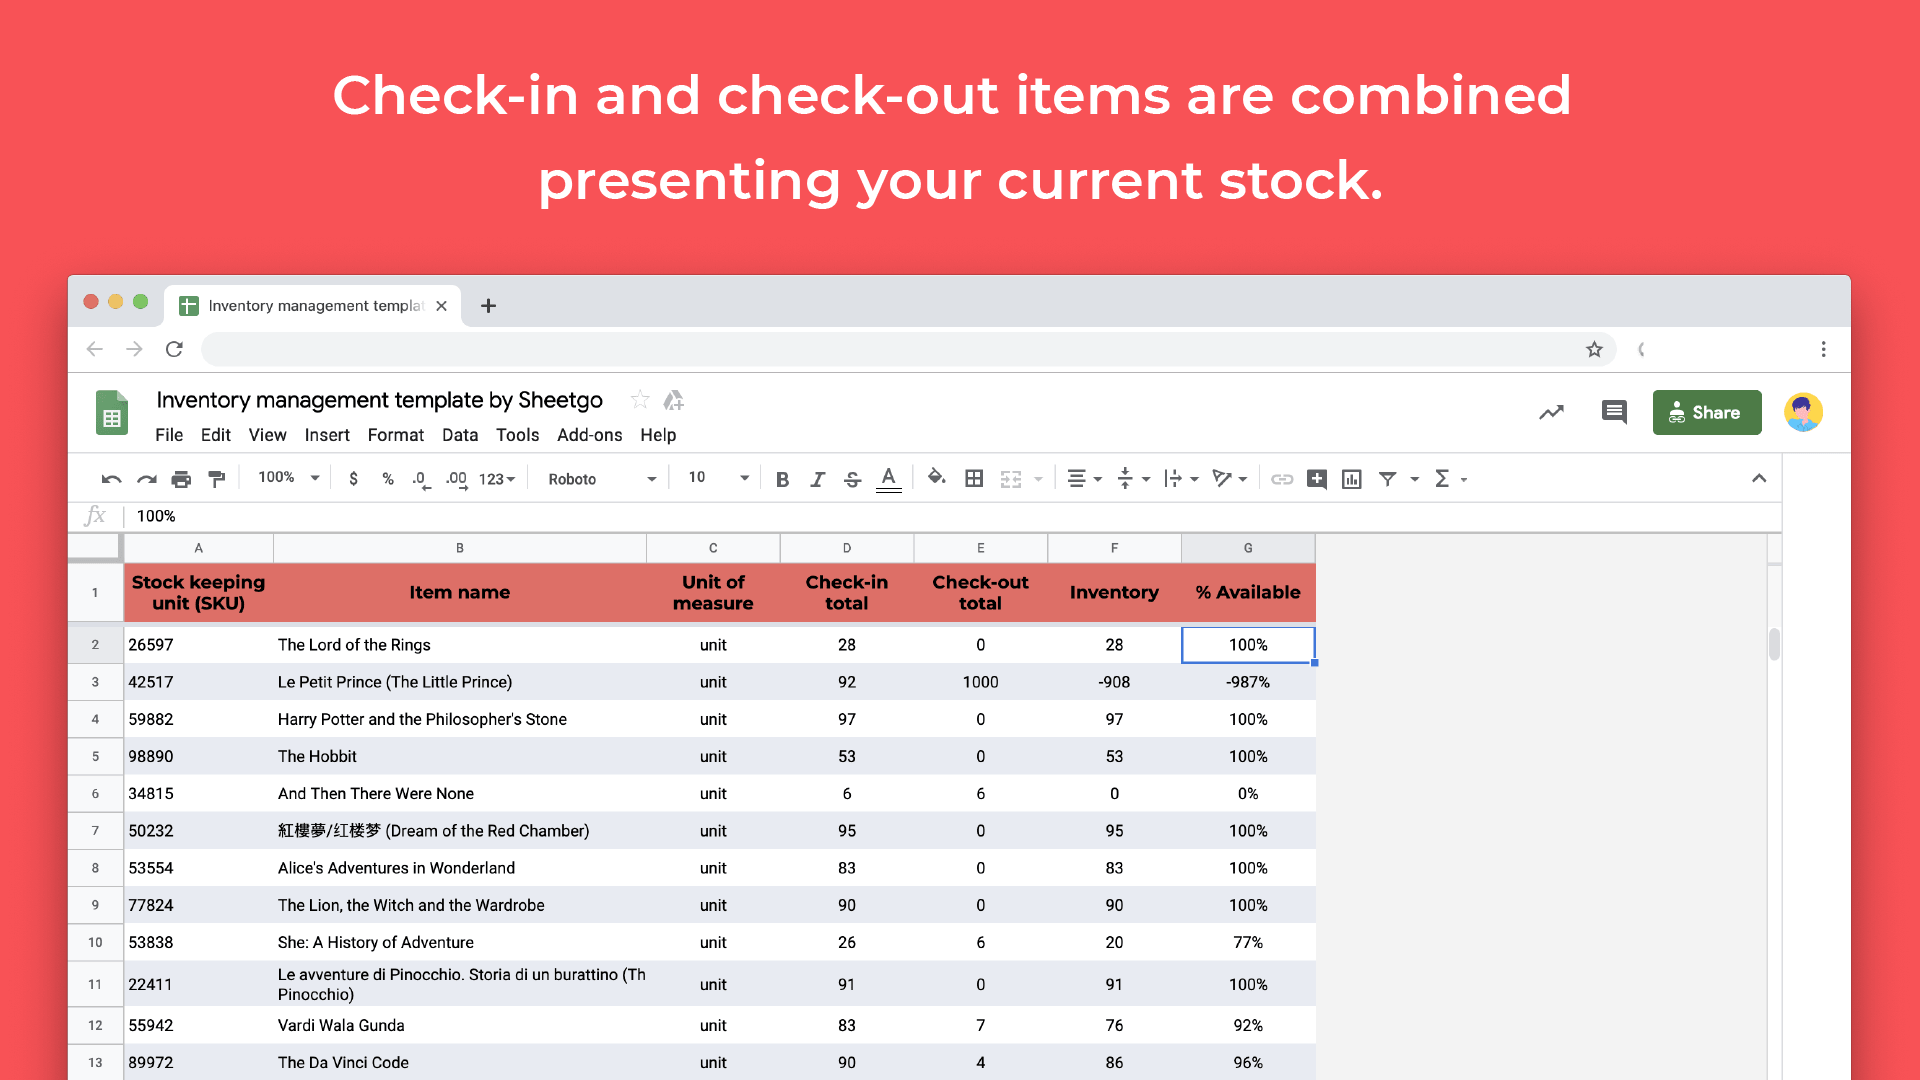Image resolution: width=1920 pixels, height=1080 pixels.
Task: Open the 100% zoom dropdown
Action: click(x=288, y=478)
